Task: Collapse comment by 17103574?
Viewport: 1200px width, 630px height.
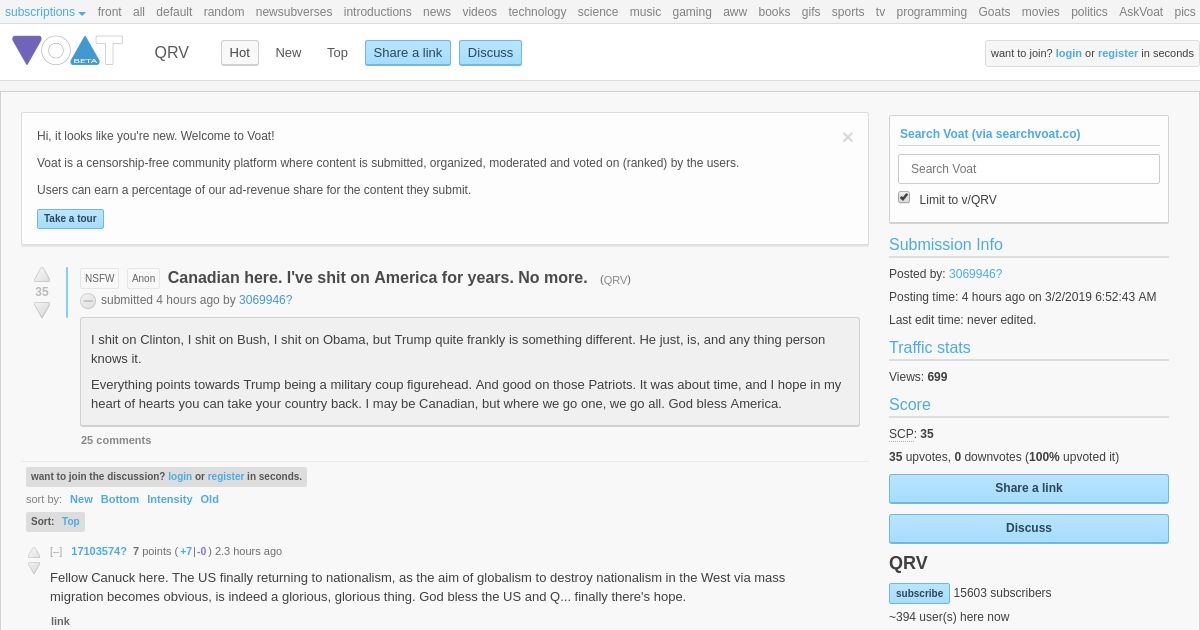Action: pyautogui.click(x=56, y=551)
